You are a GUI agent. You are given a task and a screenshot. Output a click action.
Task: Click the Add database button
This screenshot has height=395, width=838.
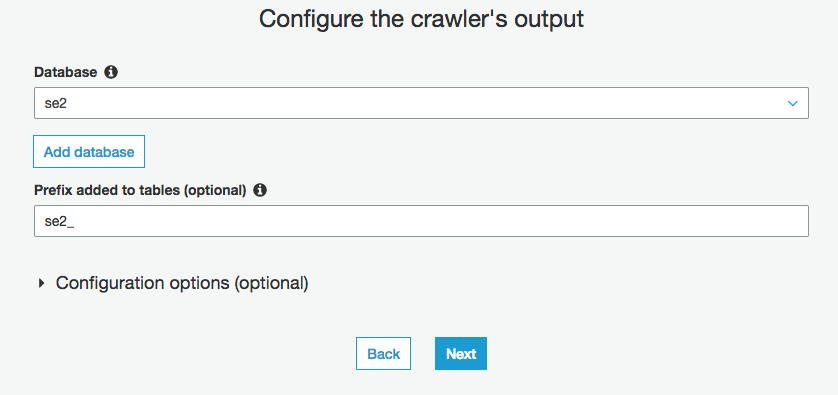[x=89, y=152]
